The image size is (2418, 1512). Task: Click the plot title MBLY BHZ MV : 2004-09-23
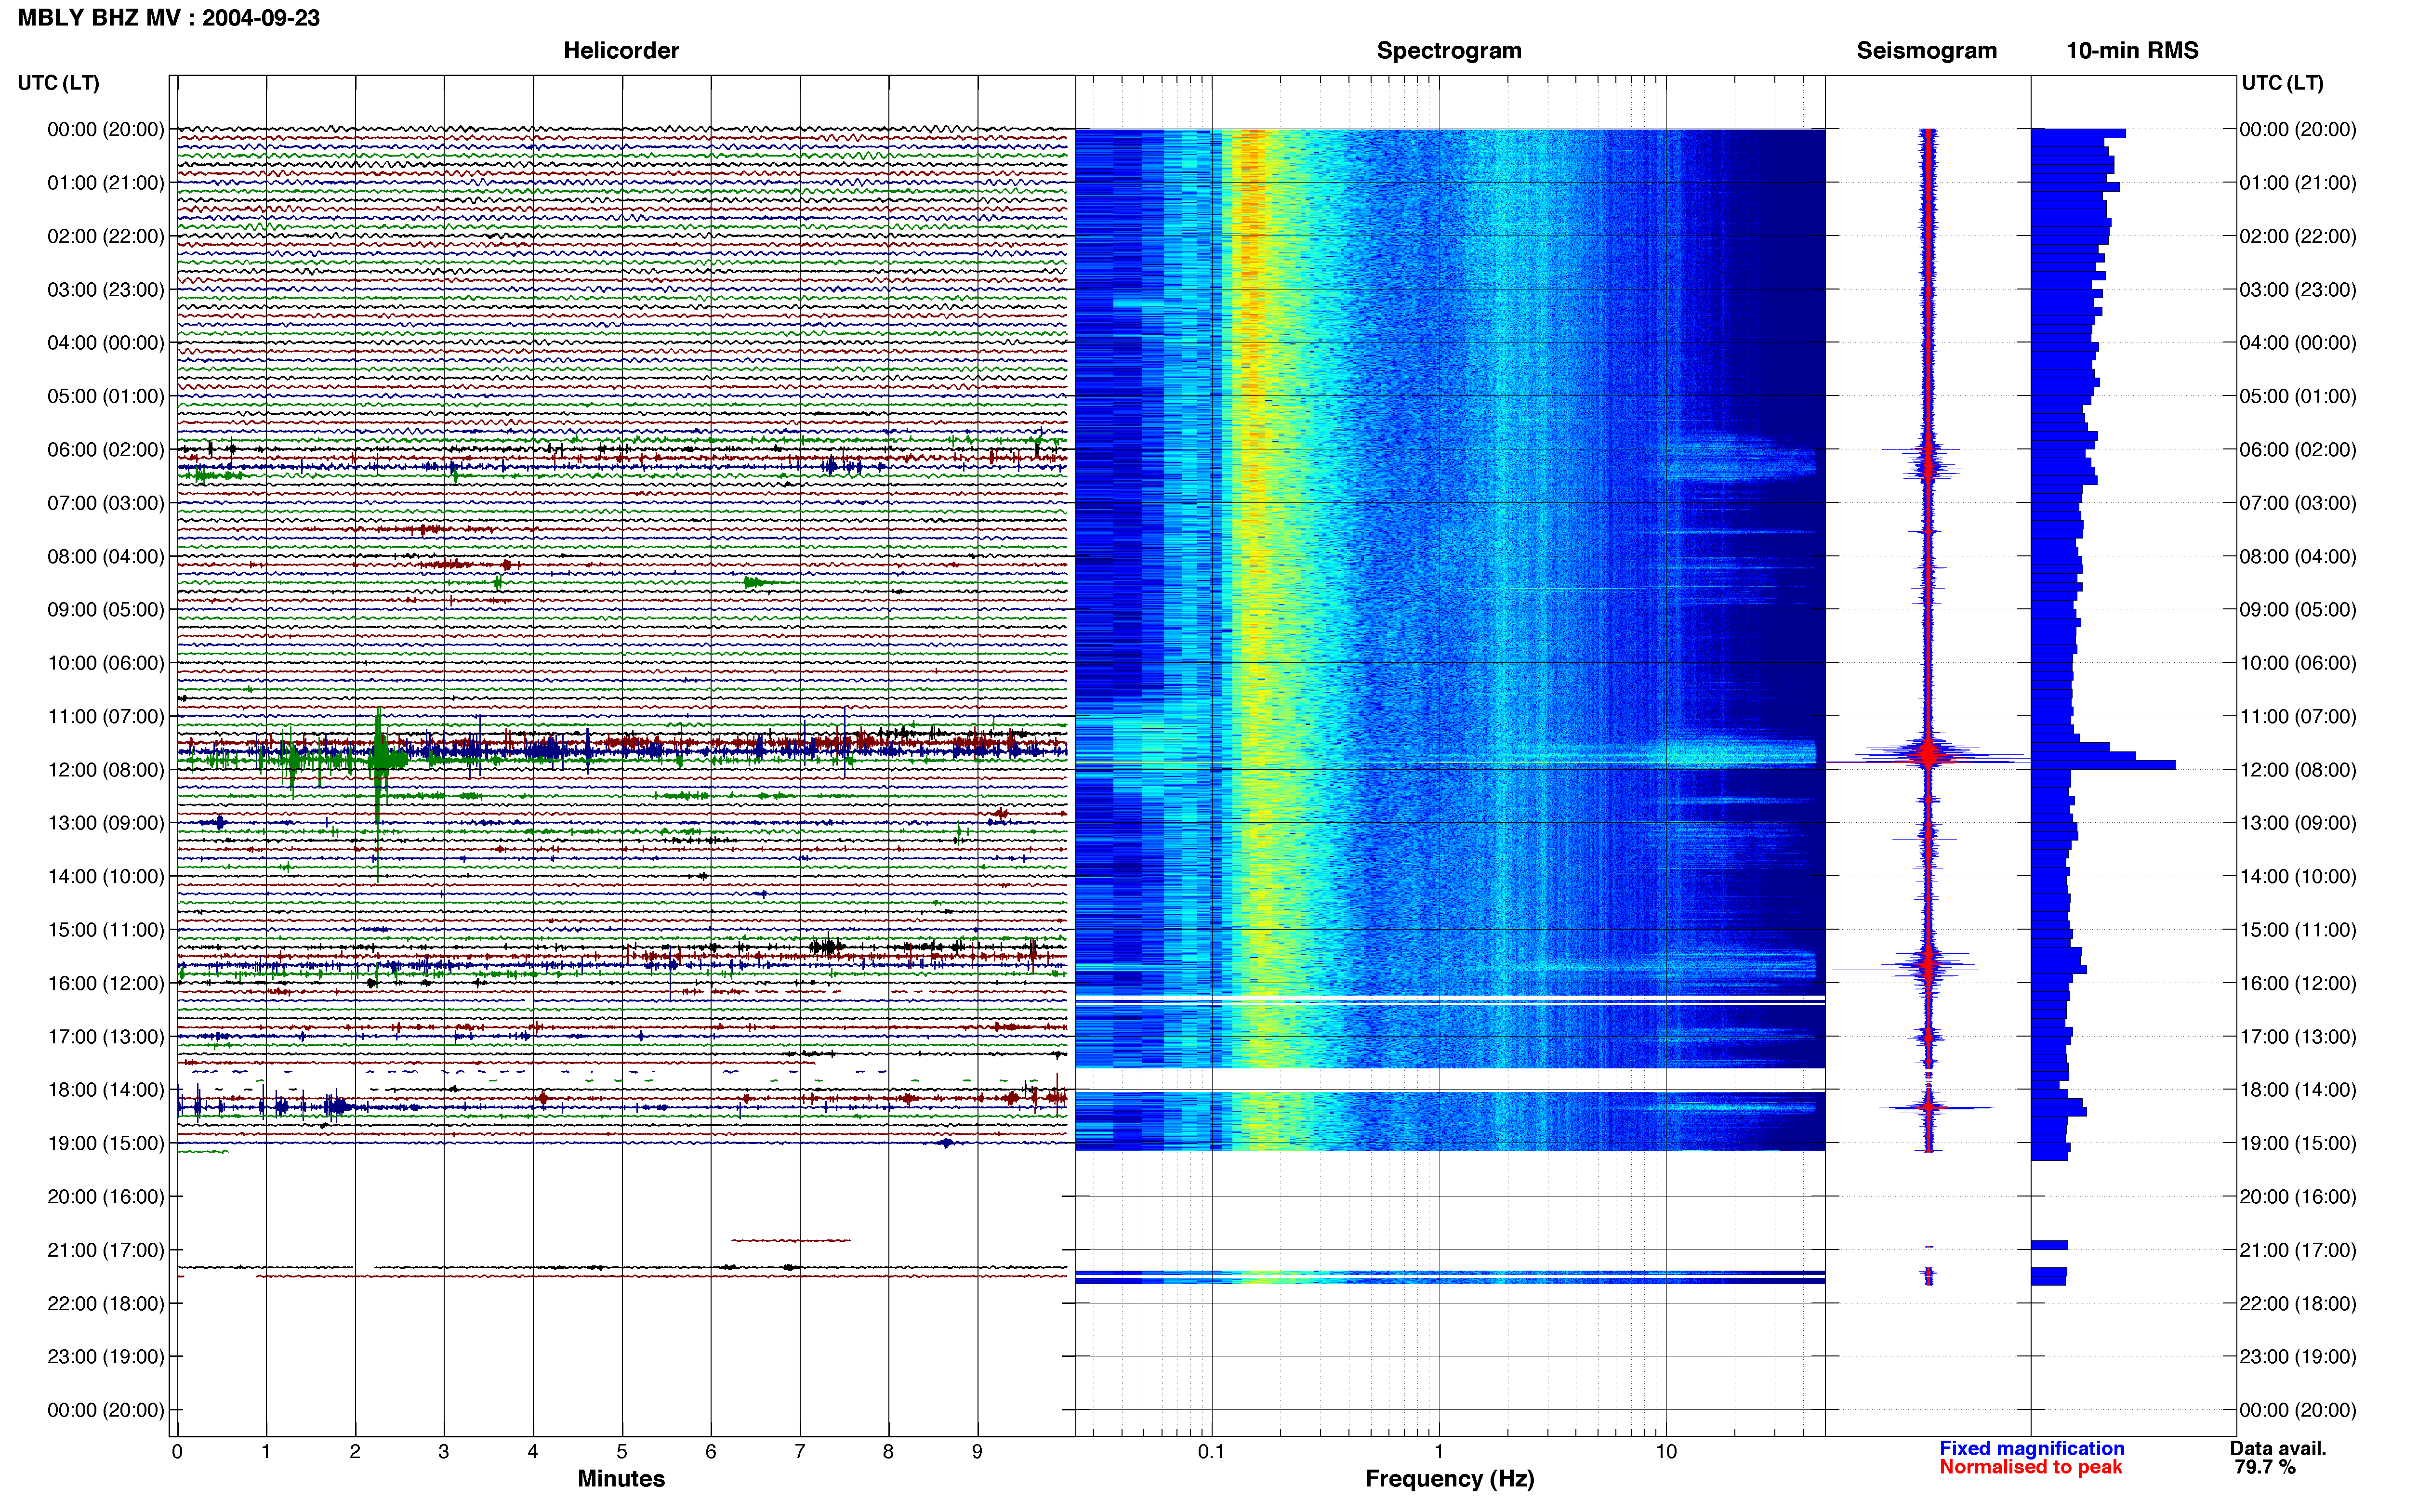coord(169,18)
